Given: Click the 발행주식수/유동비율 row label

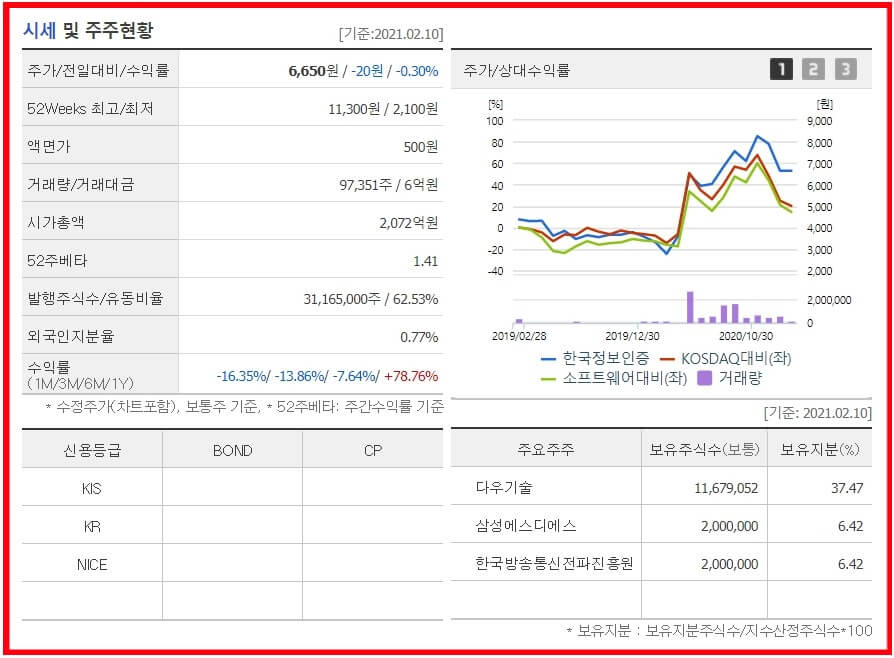Looking at the screenshot, I should pyautogui.click(x=95, y=299).
